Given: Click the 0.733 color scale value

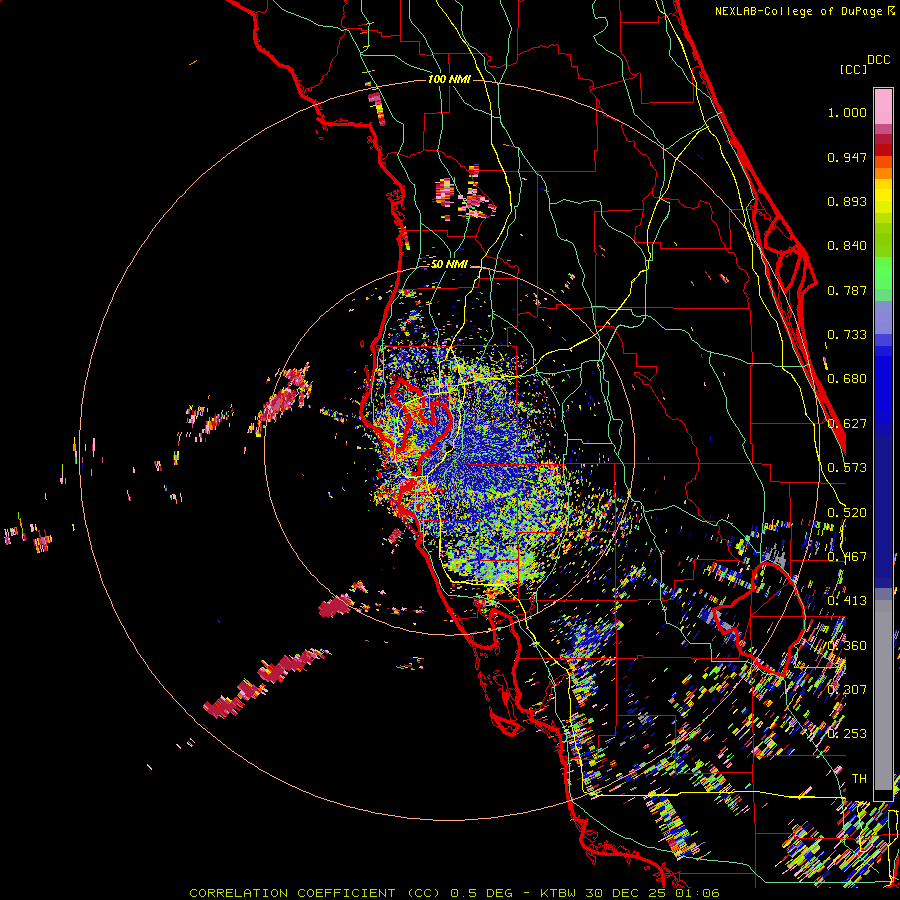Looking at the screenshot, I should coord(847,335).
